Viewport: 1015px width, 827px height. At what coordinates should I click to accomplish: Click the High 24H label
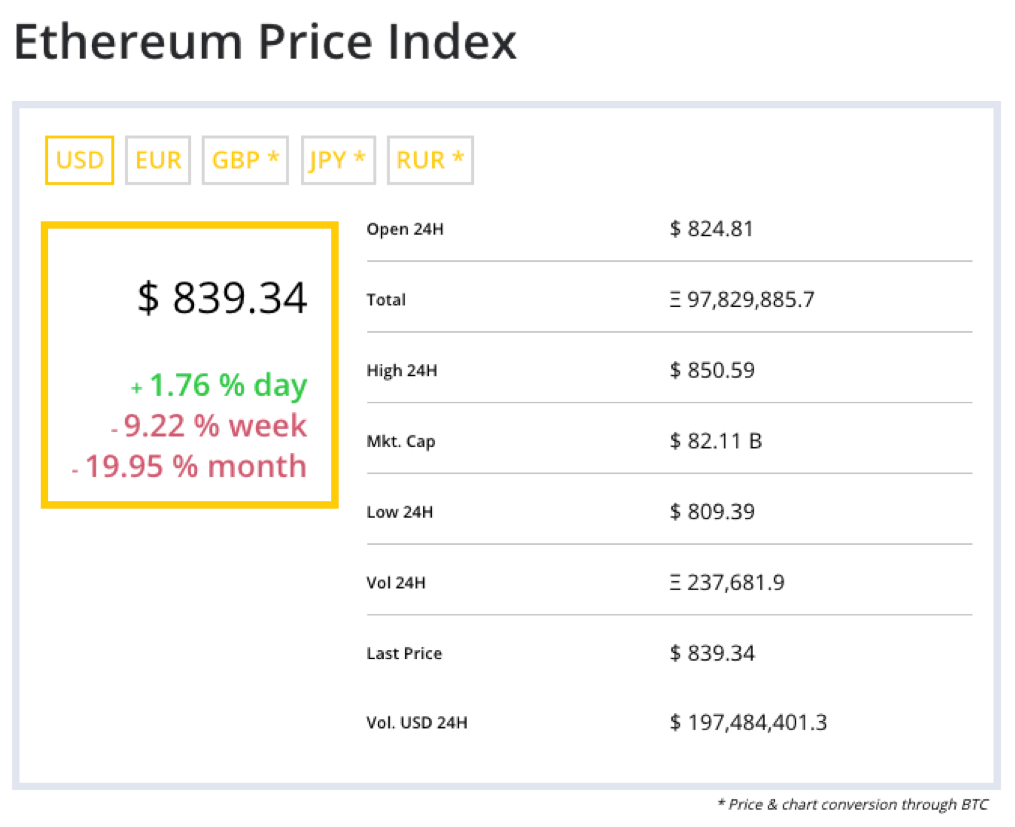(402, 370)
